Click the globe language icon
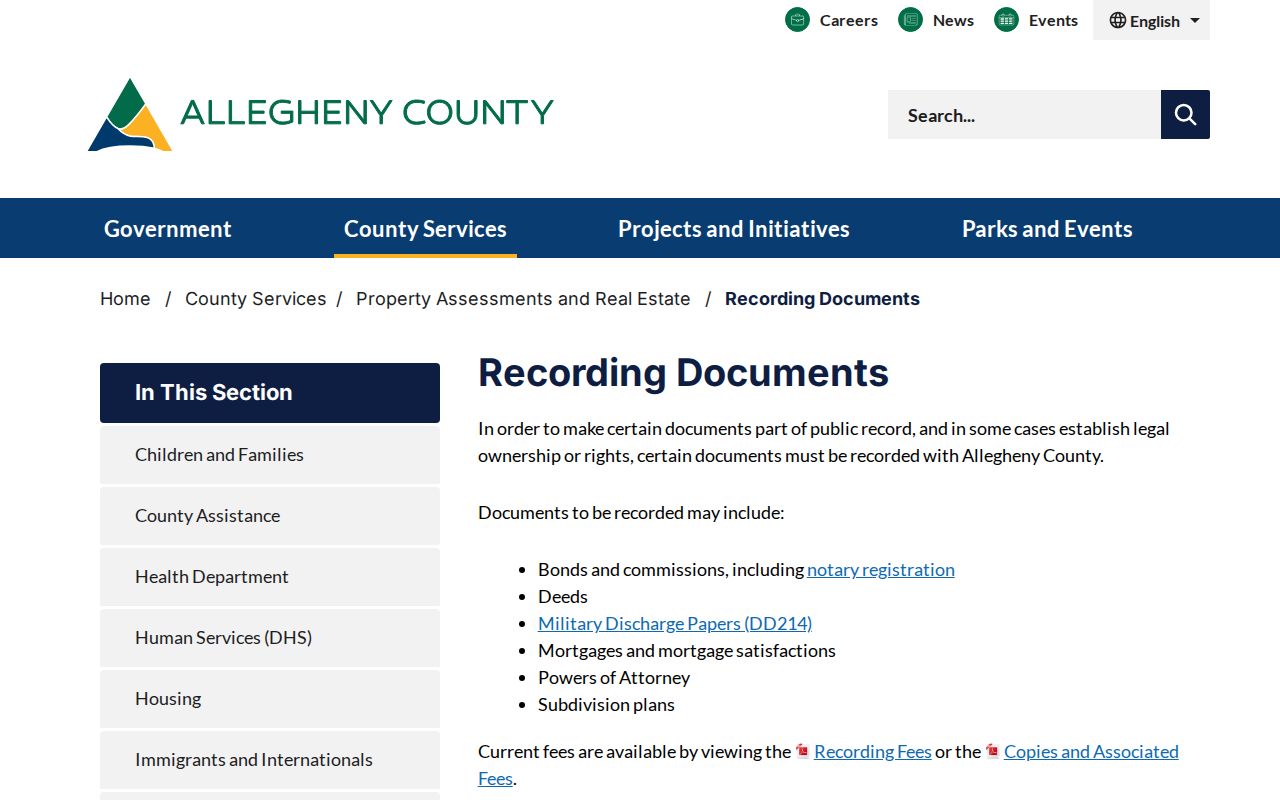 1118,20
